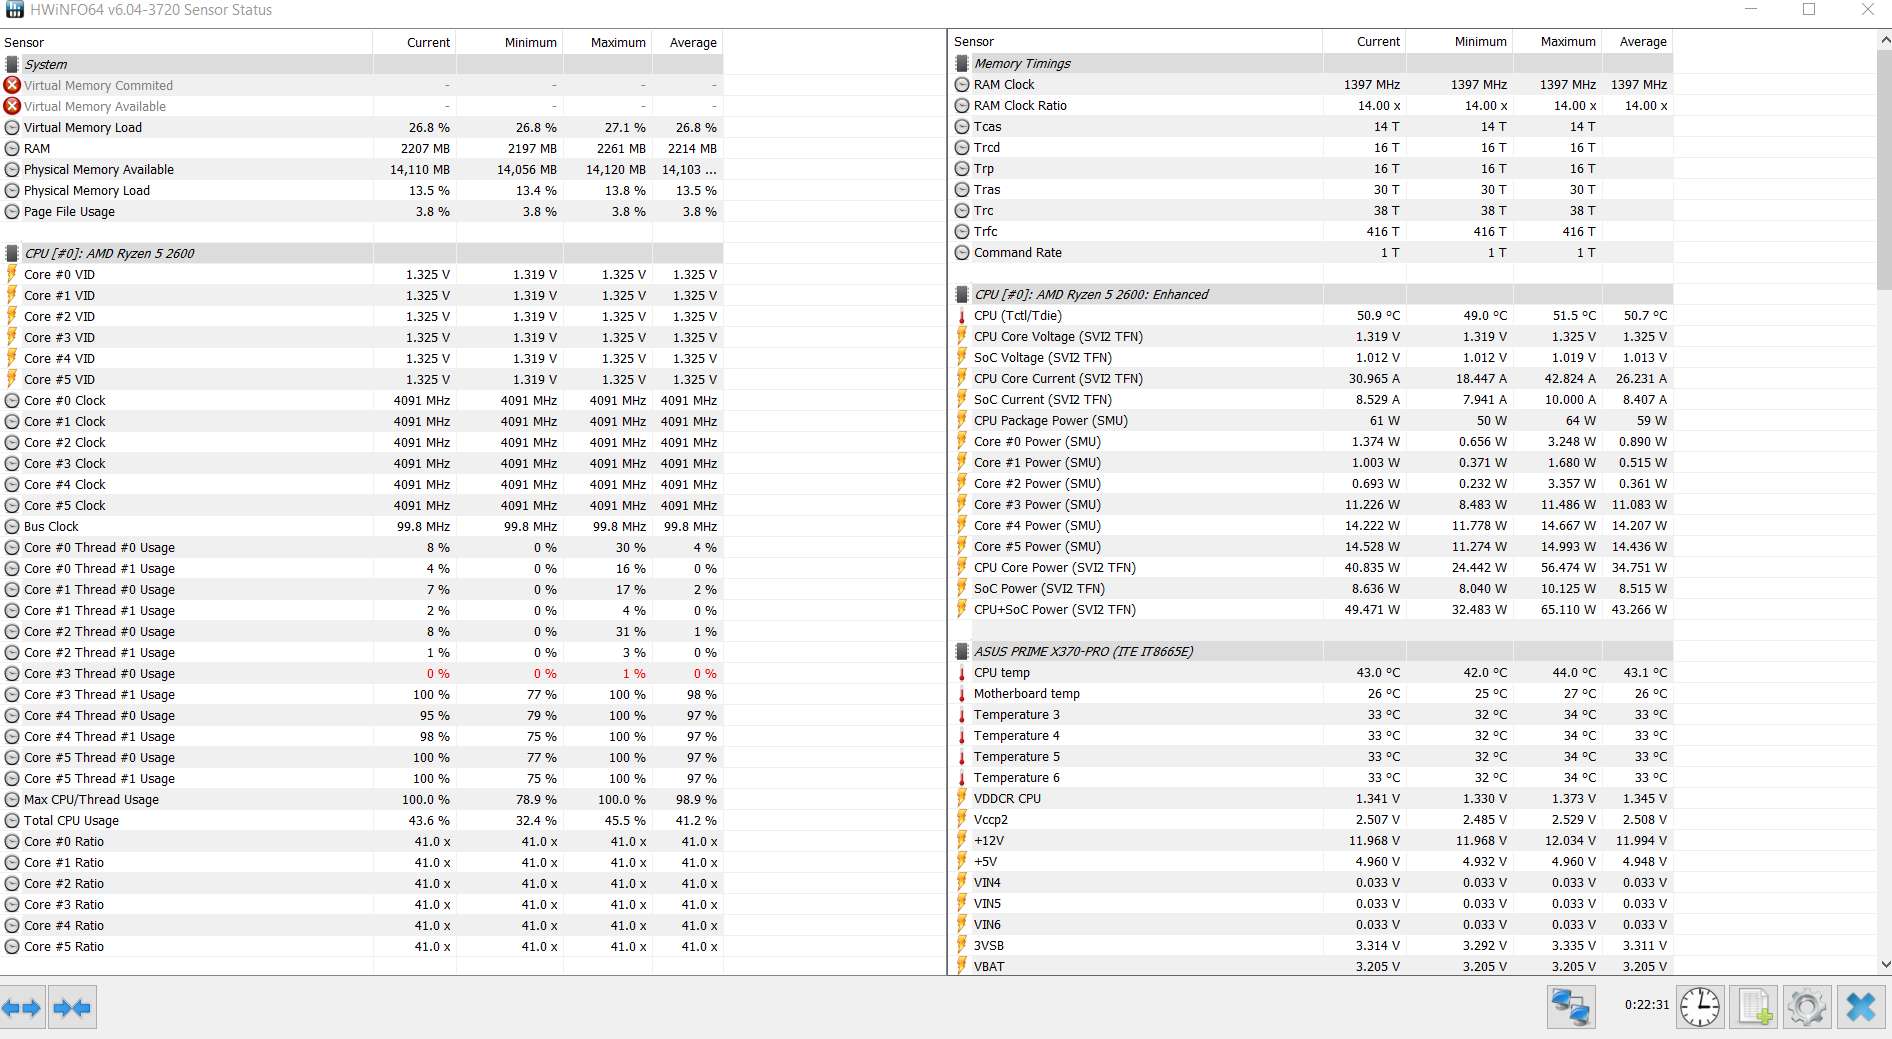Click icon beside CPU Package Power (SMU)
Screen dimensions: 1892x1039
coord(962,420)
